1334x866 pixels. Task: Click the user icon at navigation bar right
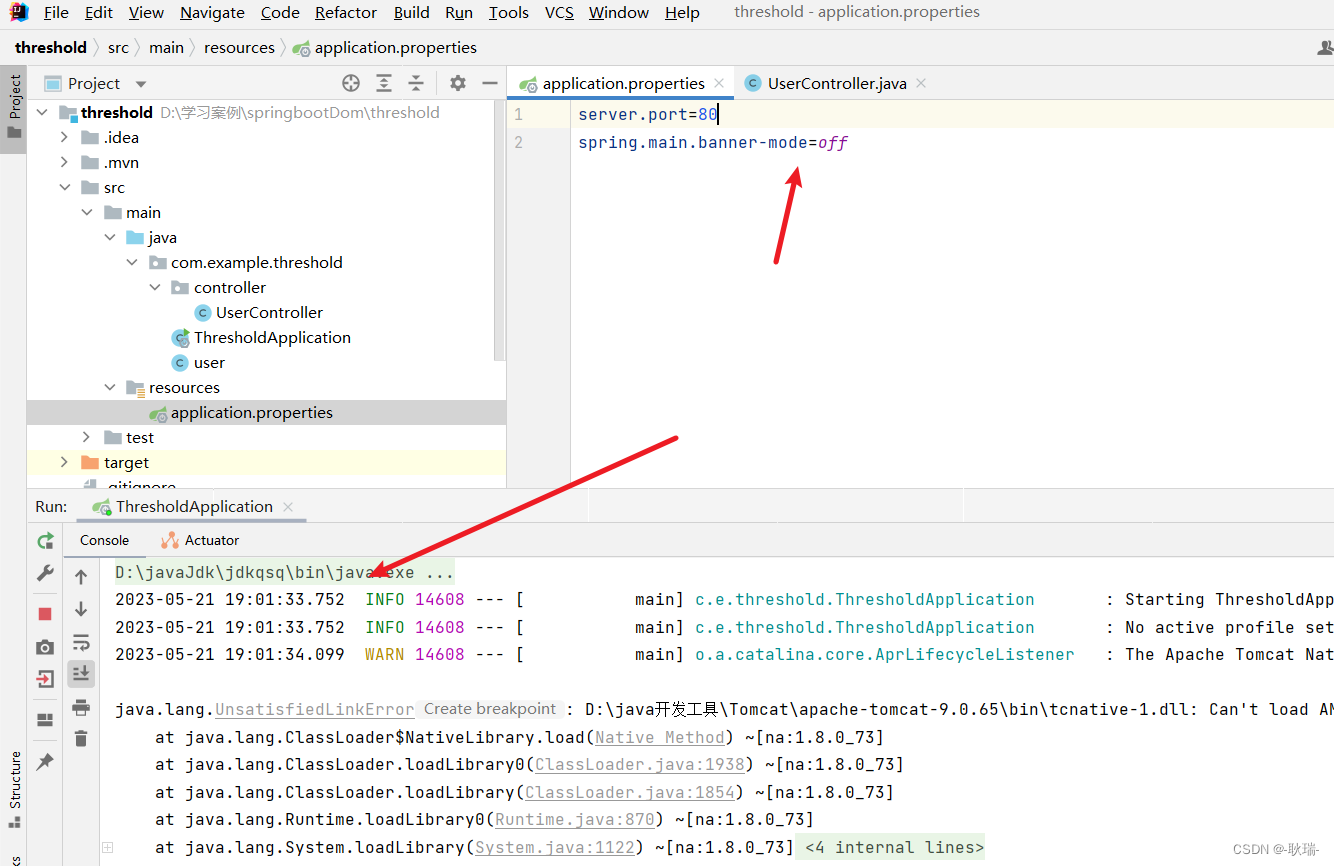1326,47
